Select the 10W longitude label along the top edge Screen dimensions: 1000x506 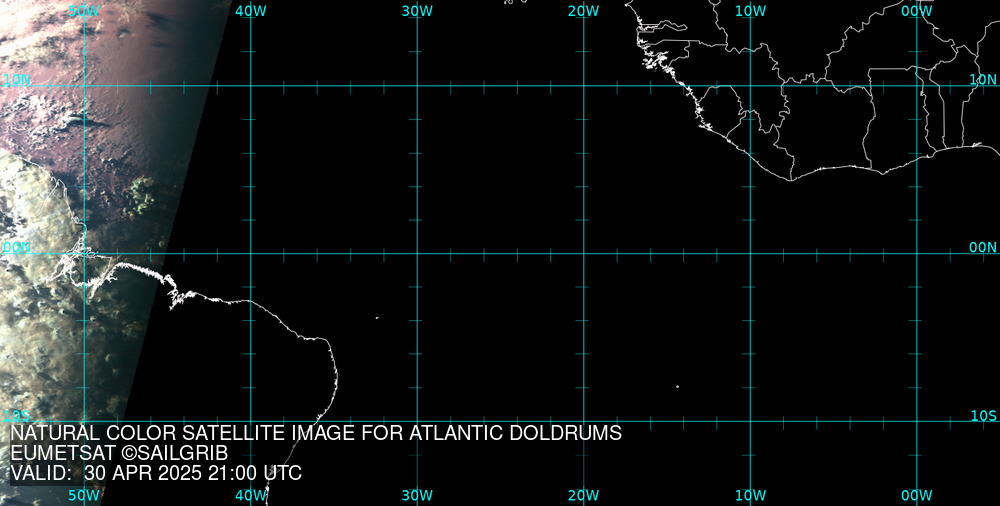click(x=750, y=11)
